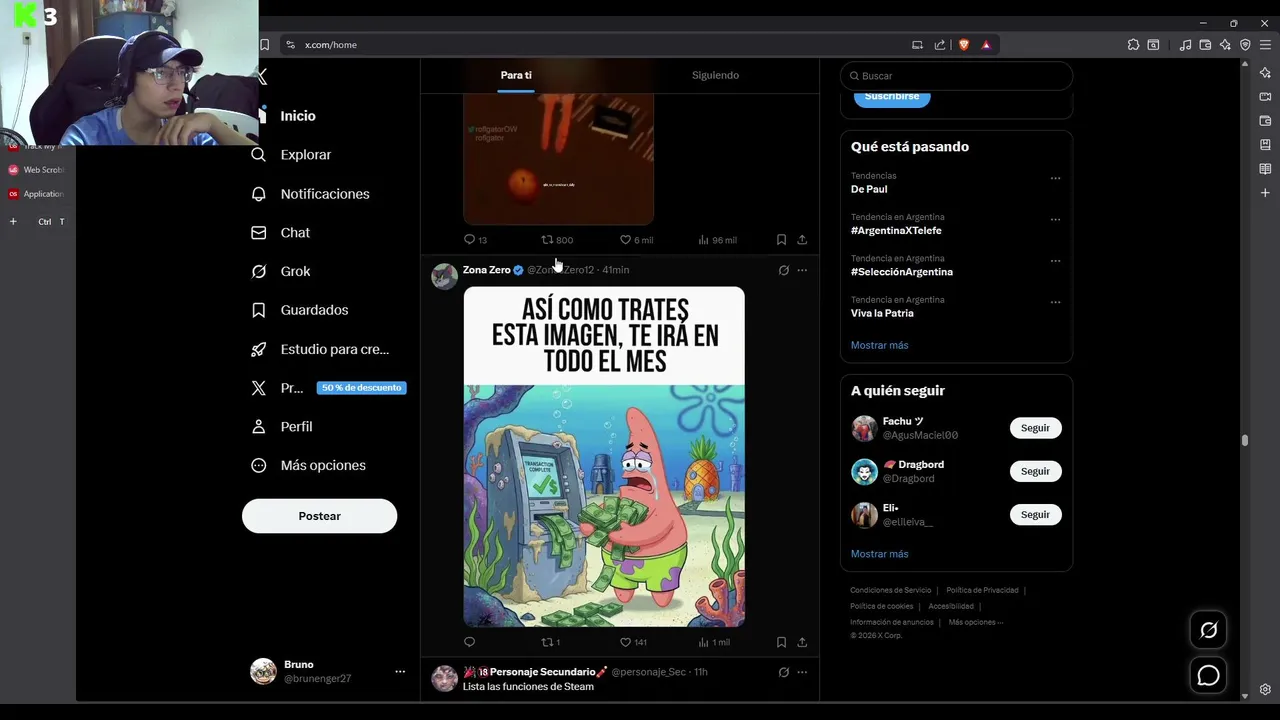The image size is (1280, 720).
Task: Share the post with 96 mil views
Action: pyautogui.click(x=802, y=240)
